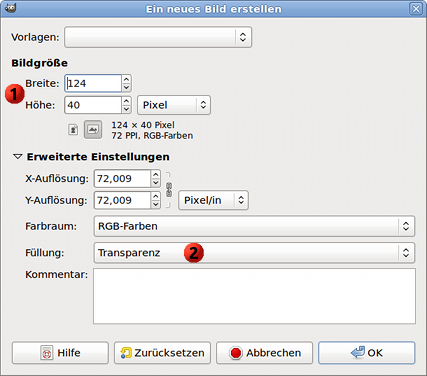Increase Höhe with the up arrow
Screen dimensions: 427x376
point(126,101)
